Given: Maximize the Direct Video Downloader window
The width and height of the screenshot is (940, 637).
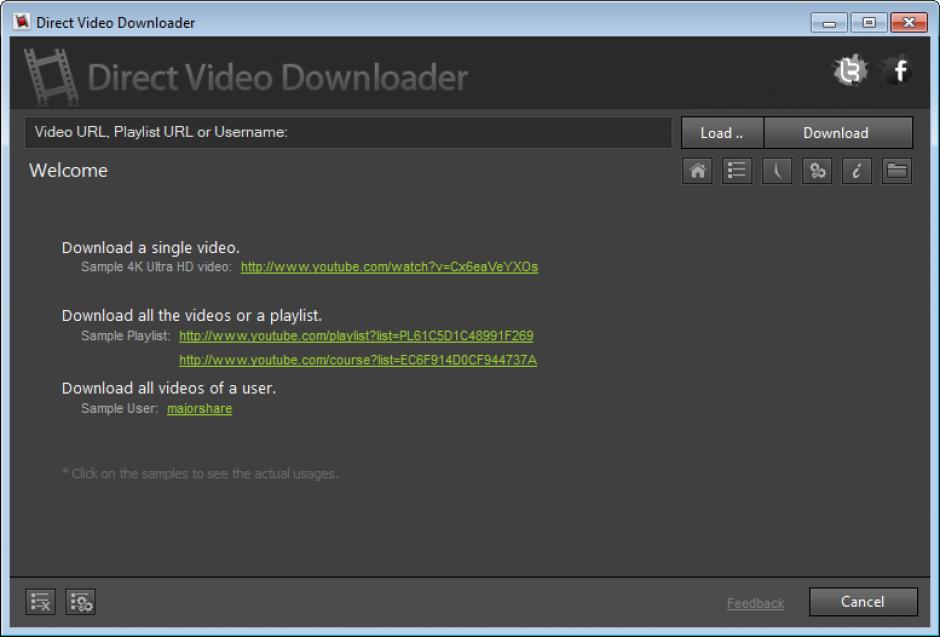Looking at the screenshot, I should (x=869, y=23).
